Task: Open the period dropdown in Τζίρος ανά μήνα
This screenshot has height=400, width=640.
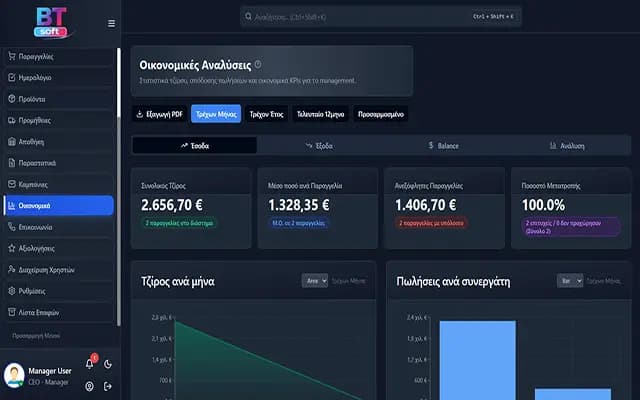Action: [315, 281]
